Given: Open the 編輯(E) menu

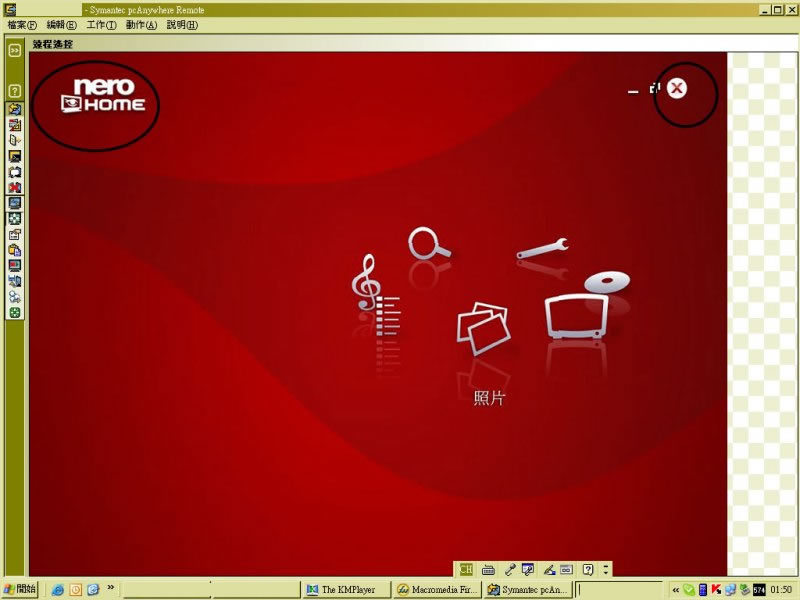Looking at the screenshot, I should [61, 24].
